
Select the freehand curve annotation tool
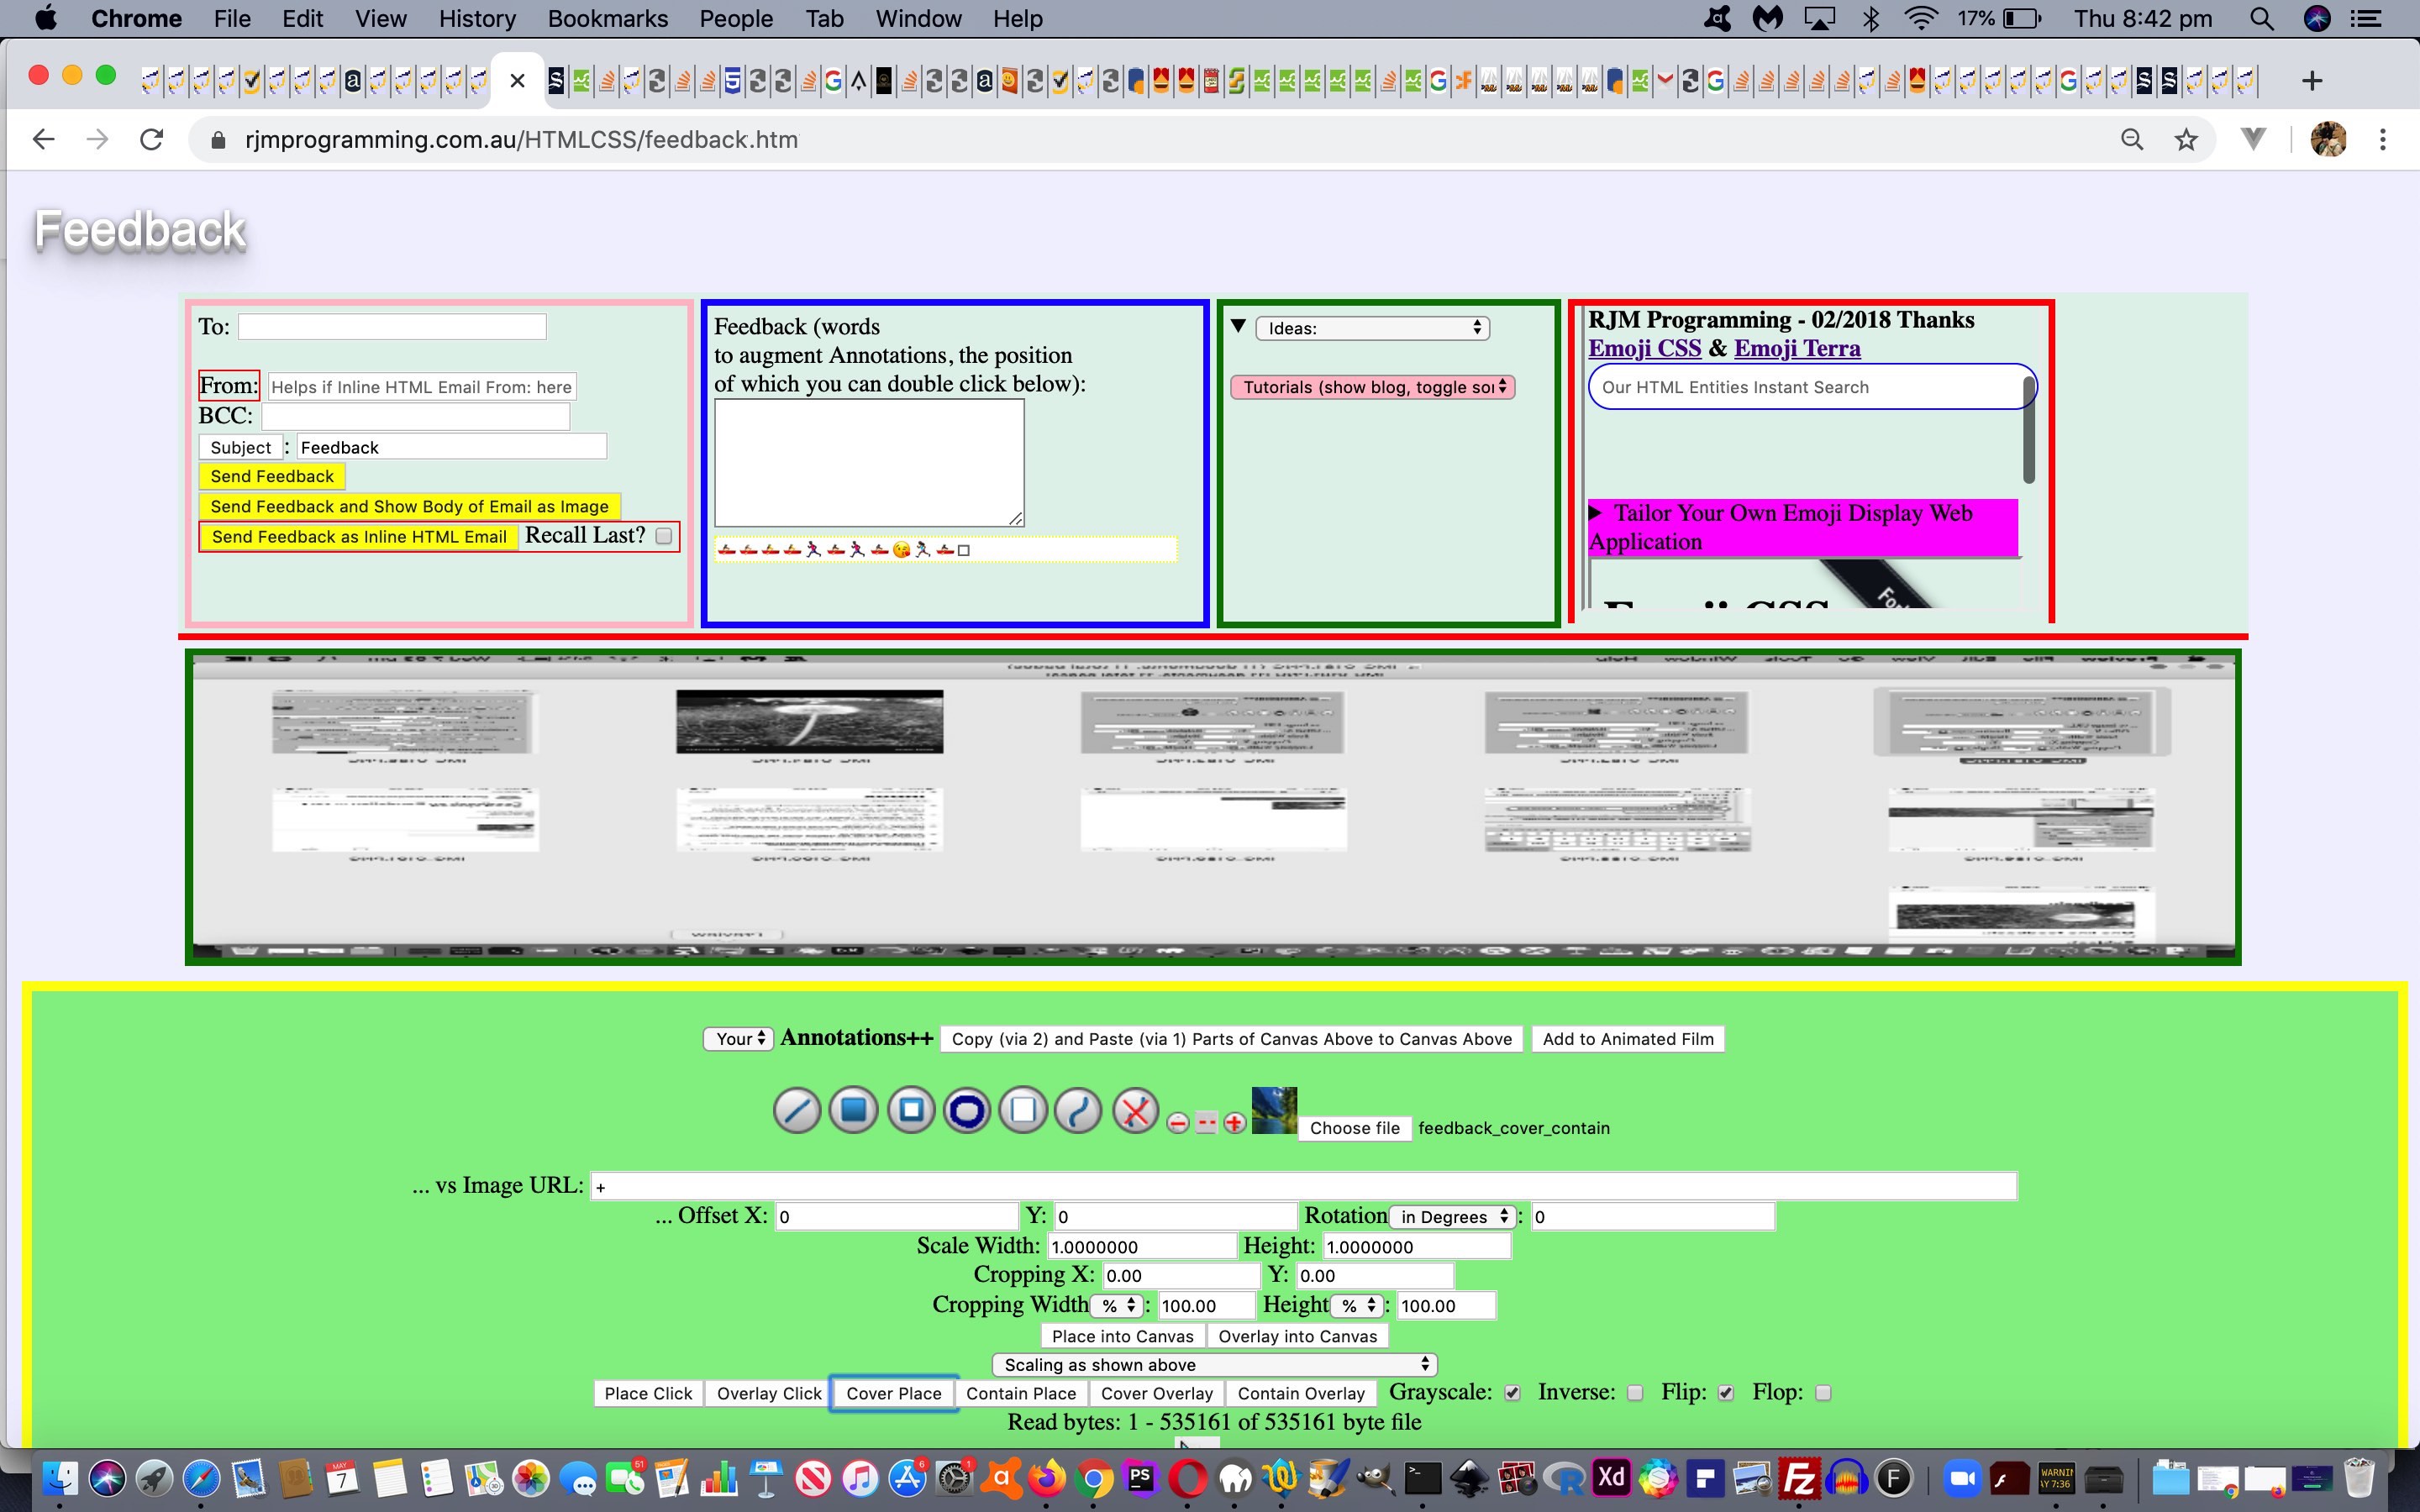(1078, 1110)
